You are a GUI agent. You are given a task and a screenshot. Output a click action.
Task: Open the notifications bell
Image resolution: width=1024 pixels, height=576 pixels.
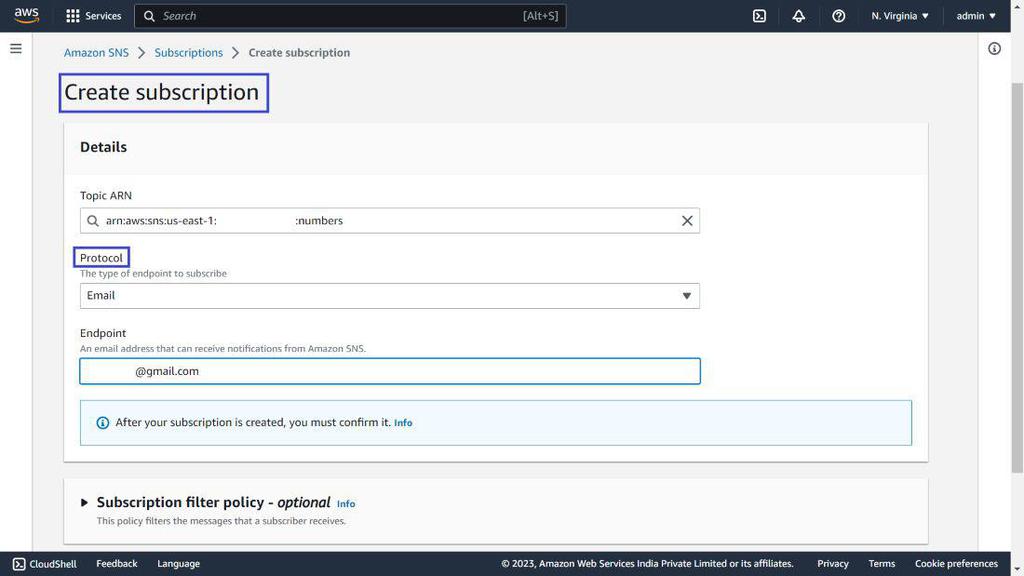click(799, 16)
